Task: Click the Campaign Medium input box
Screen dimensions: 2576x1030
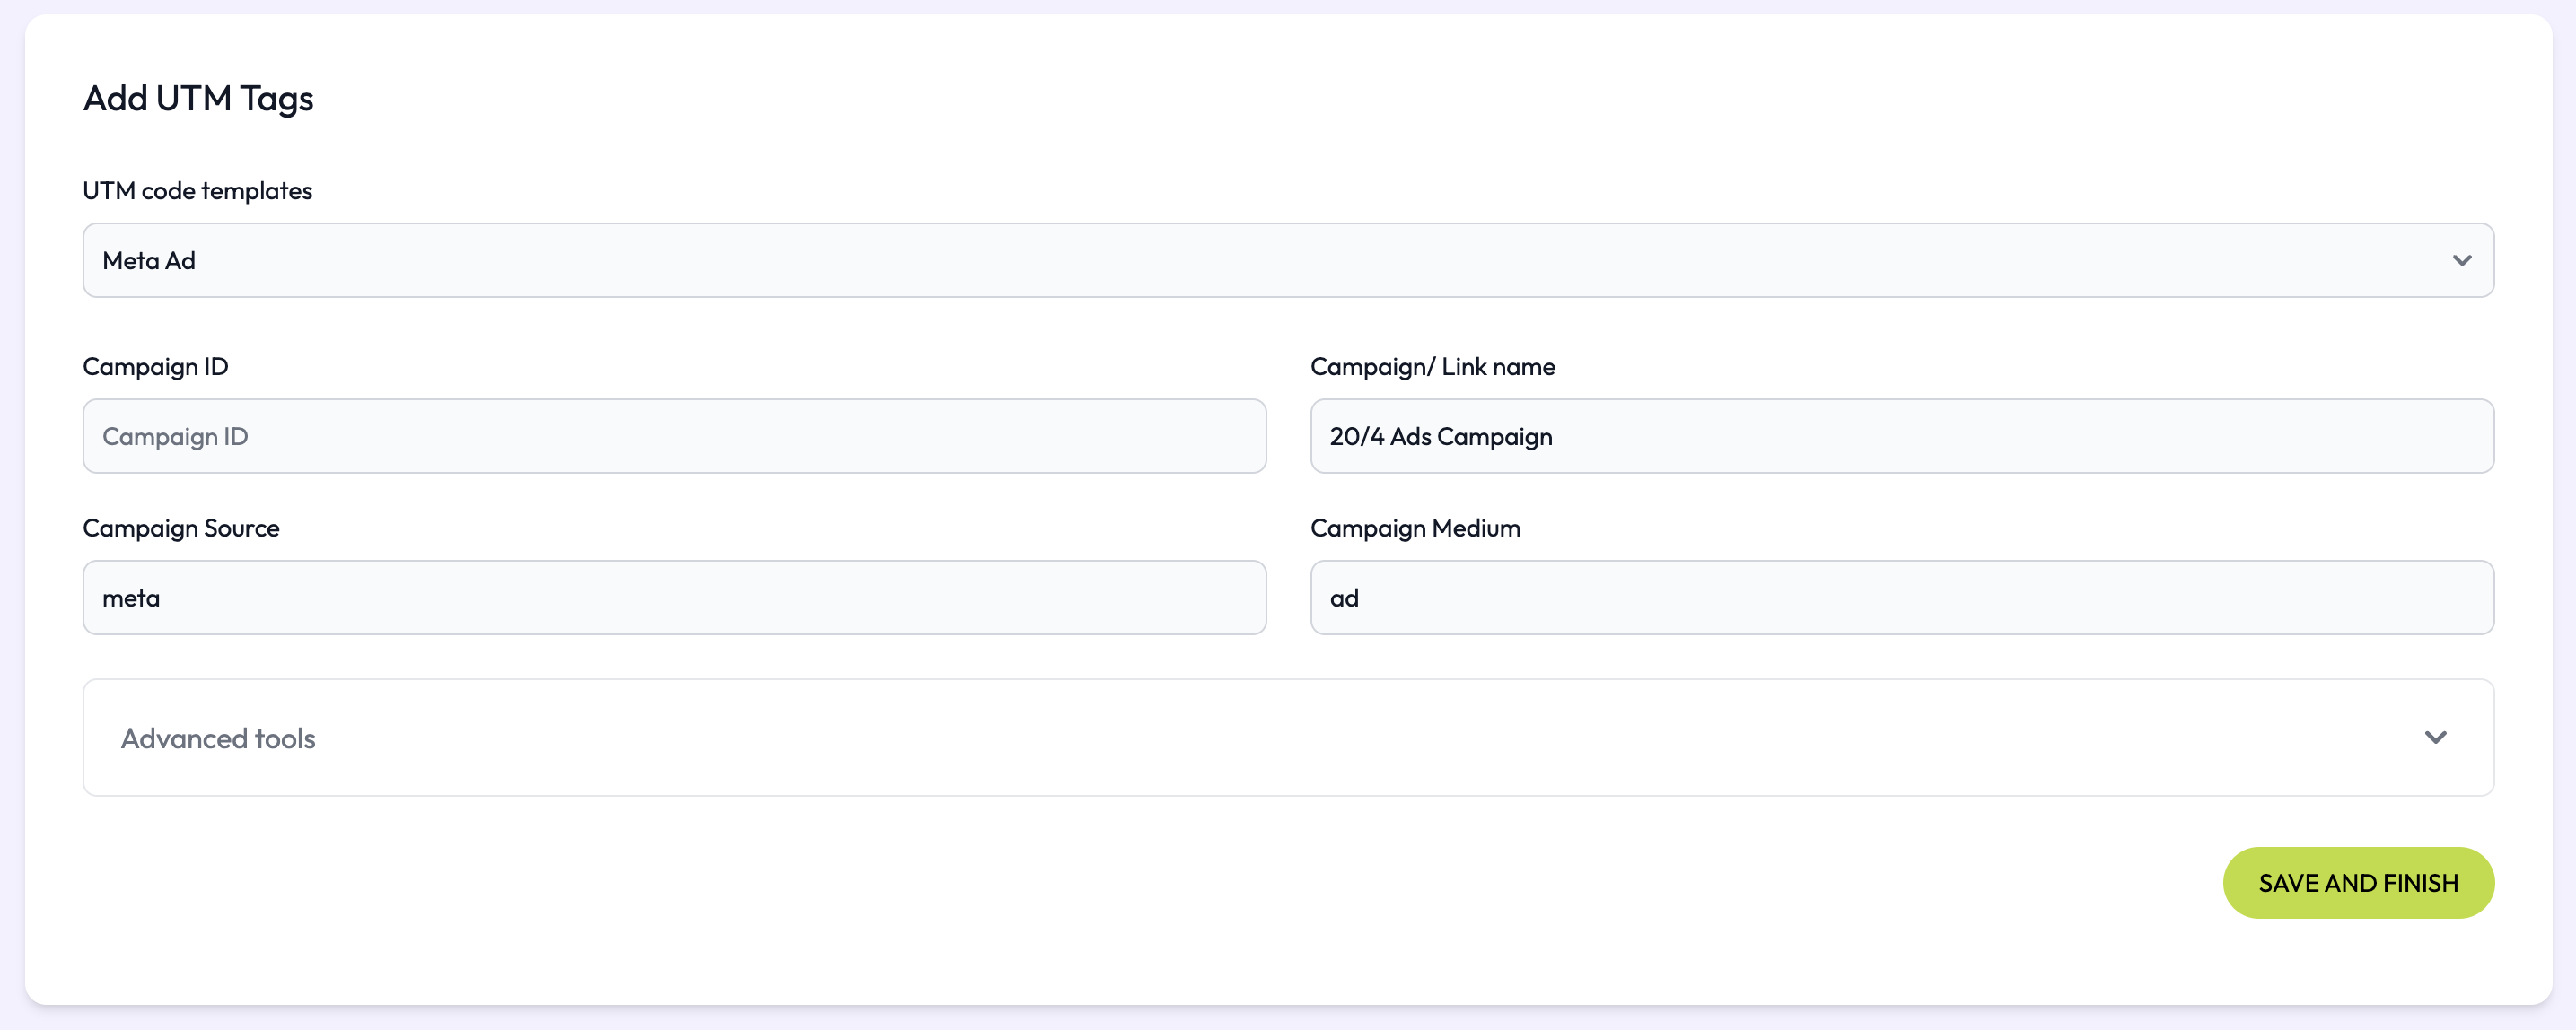Action: (1901, 598)
